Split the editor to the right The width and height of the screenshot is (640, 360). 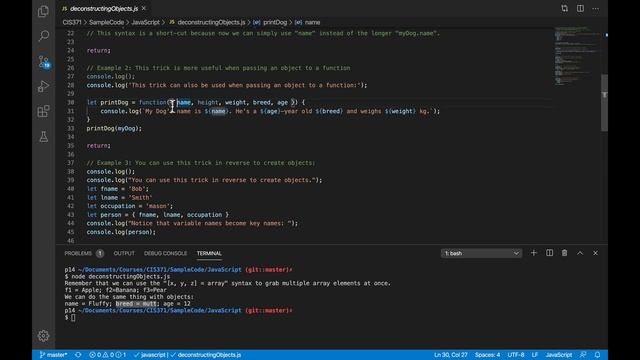click(580, 9)
